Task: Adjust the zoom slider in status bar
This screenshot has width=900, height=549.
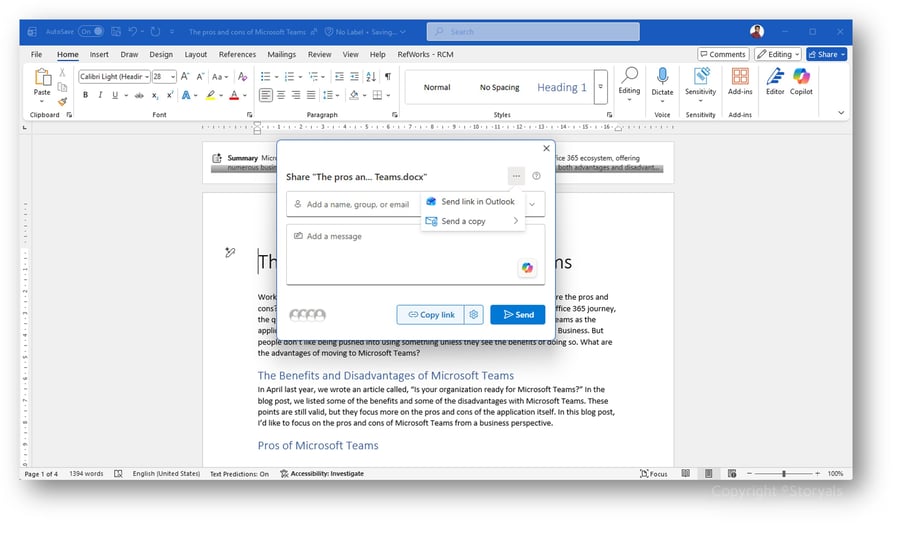Action: [x=783, y=474]
